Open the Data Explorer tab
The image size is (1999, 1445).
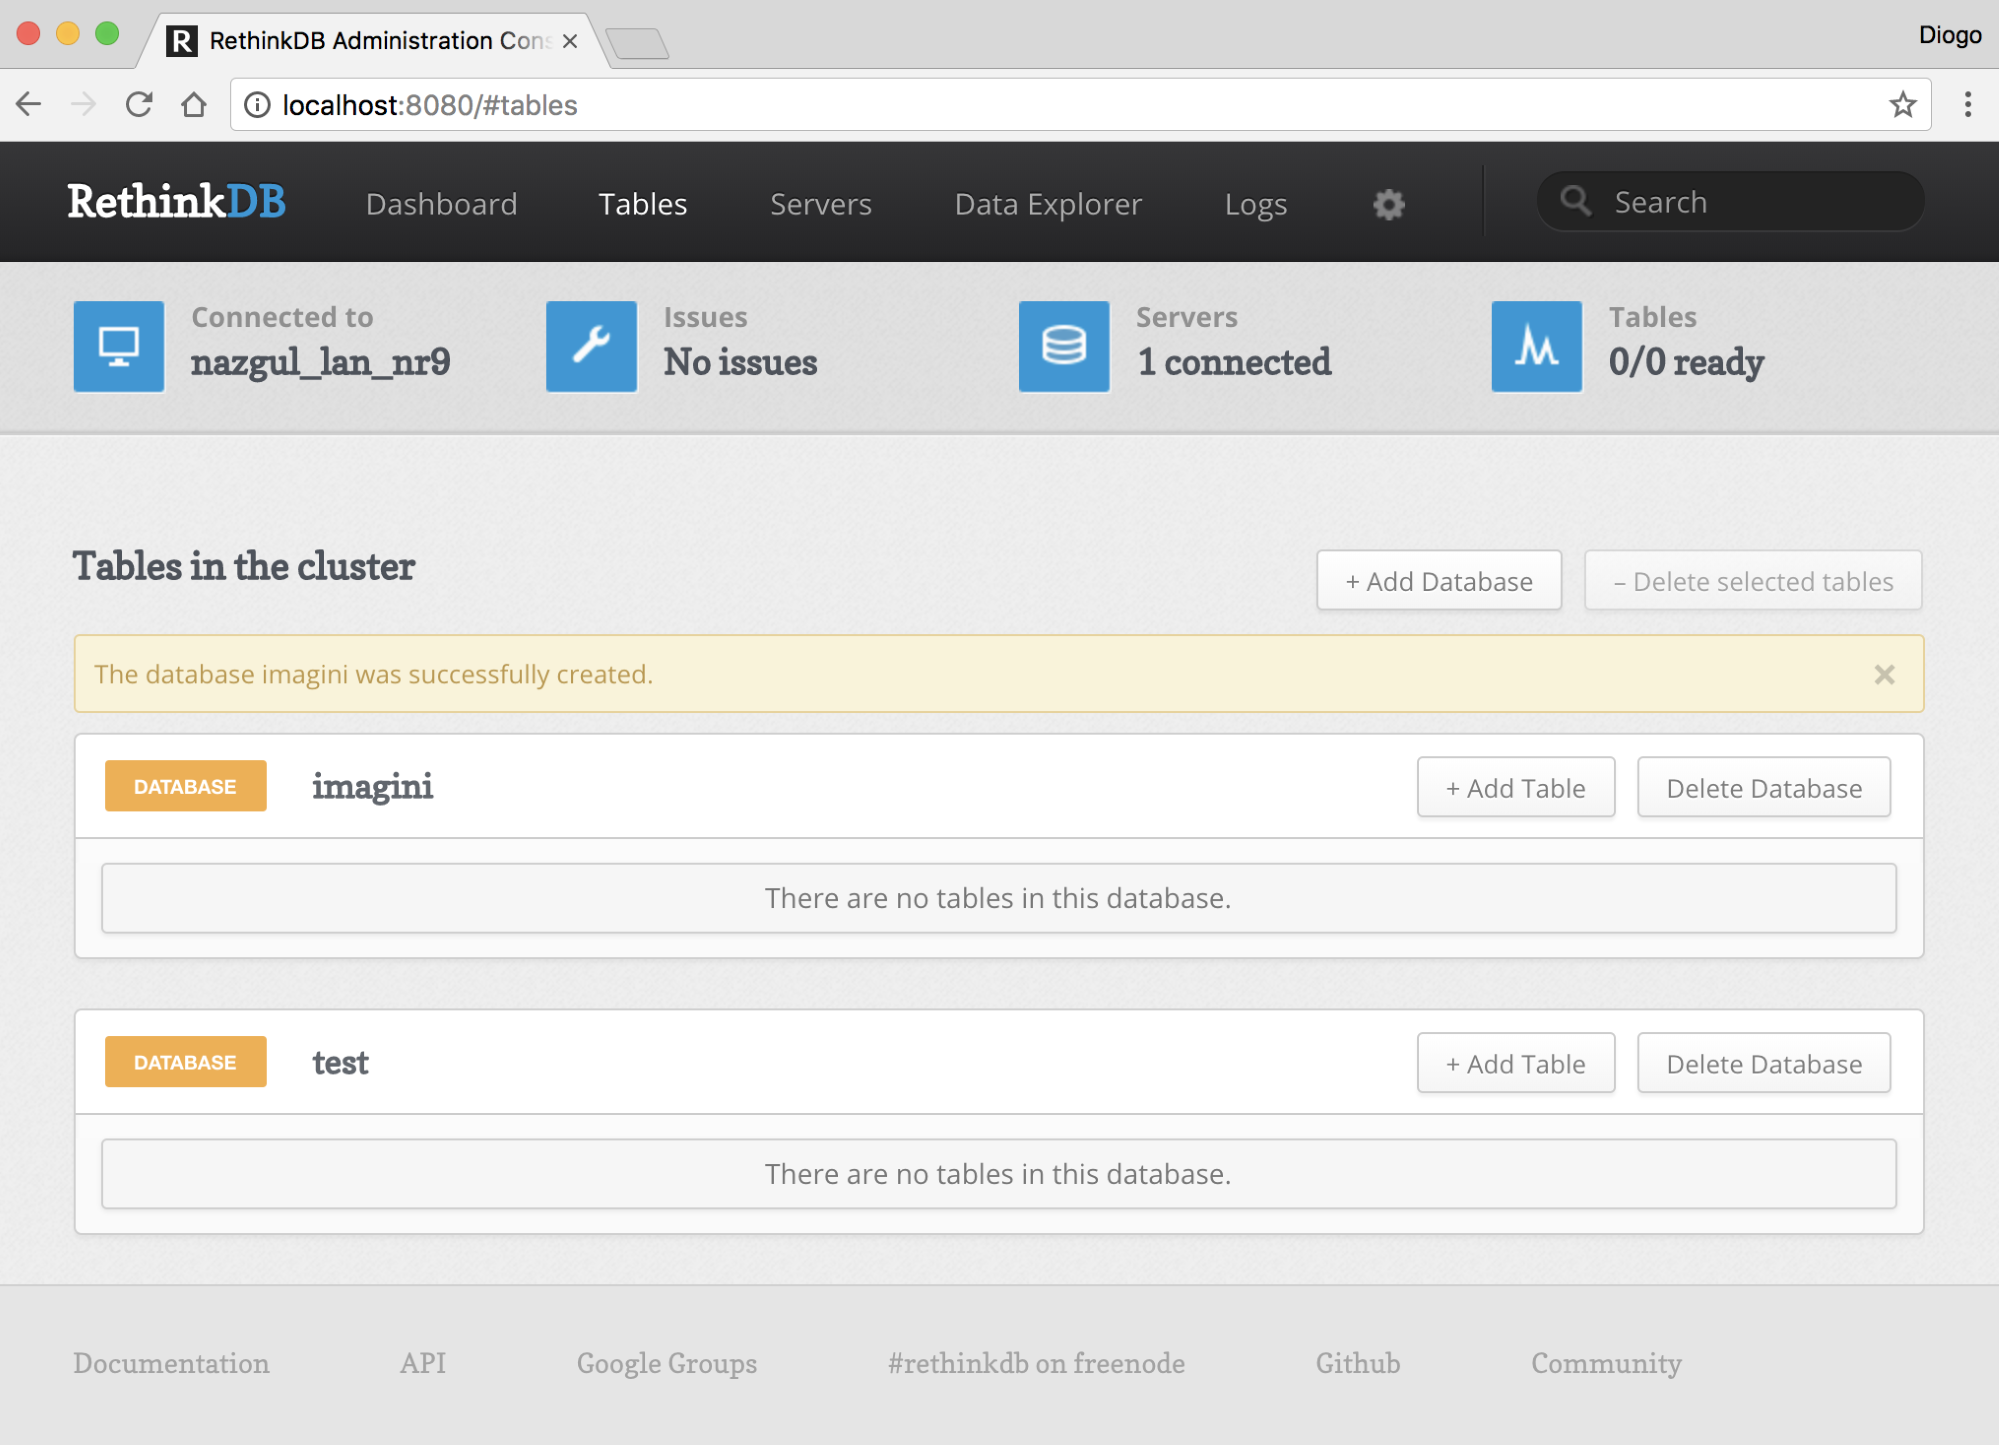[1047, 204]
